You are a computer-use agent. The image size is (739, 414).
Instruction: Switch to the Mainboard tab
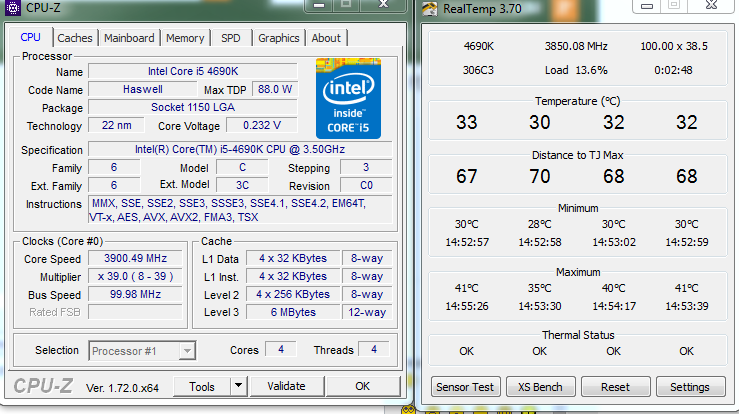tap(129, 38)
